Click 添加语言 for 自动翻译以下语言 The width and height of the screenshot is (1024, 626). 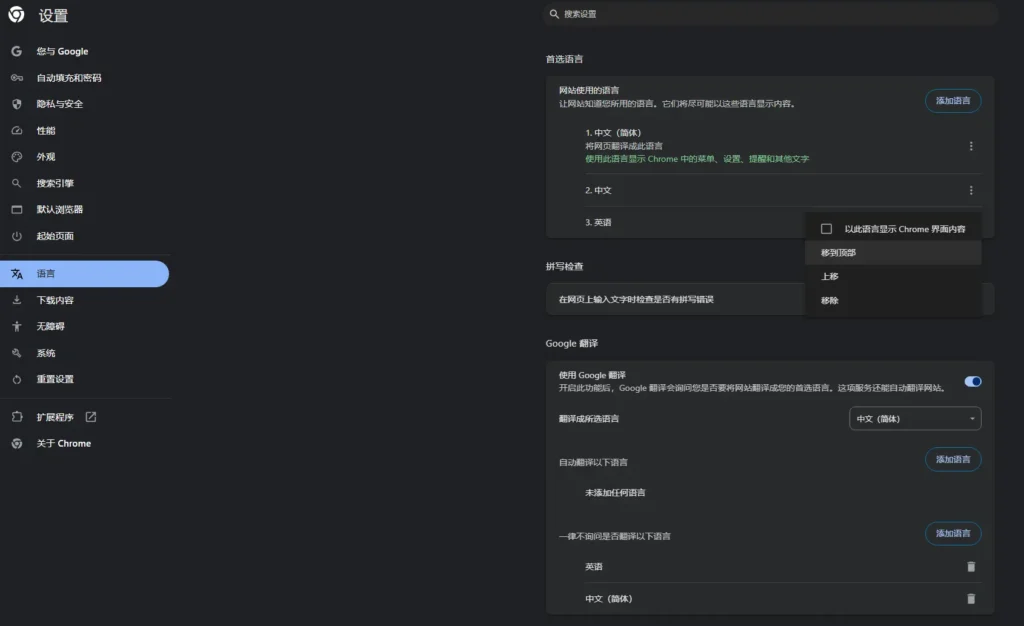(x=953, y=460)
